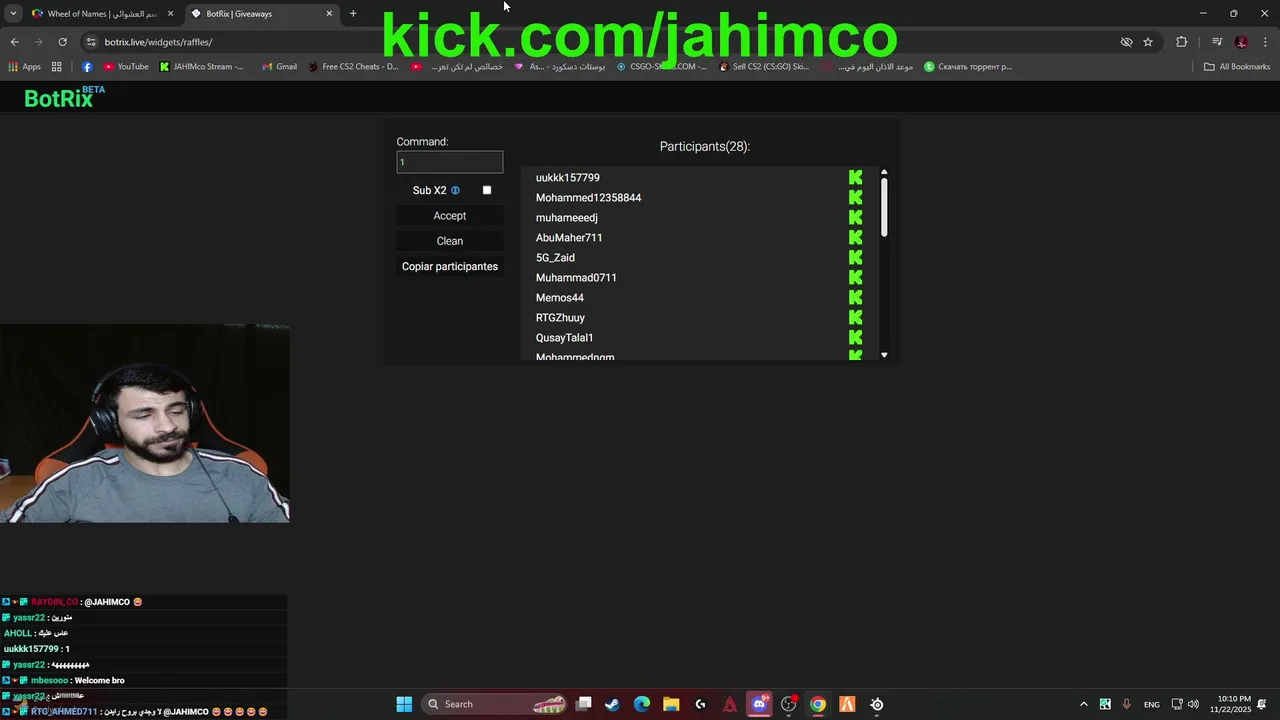
Task: Open the All Bookmarks folder
Action: point(1237,67)
